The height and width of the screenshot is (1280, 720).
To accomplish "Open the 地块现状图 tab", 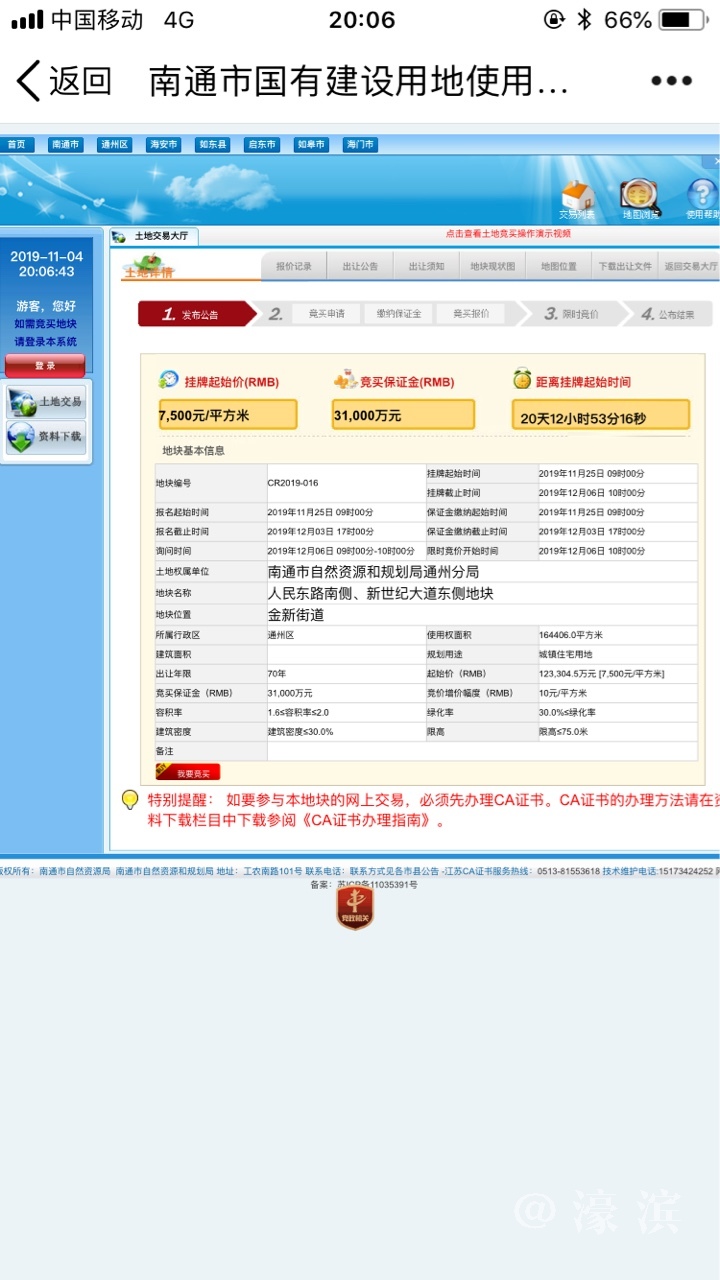I will click(493, 267).
